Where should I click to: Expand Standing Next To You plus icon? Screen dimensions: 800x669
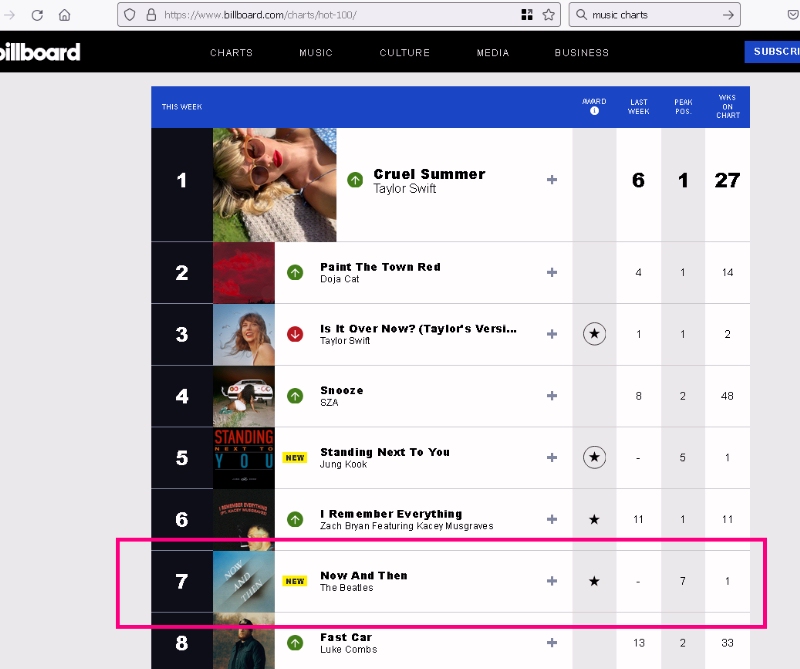point(552,457)
